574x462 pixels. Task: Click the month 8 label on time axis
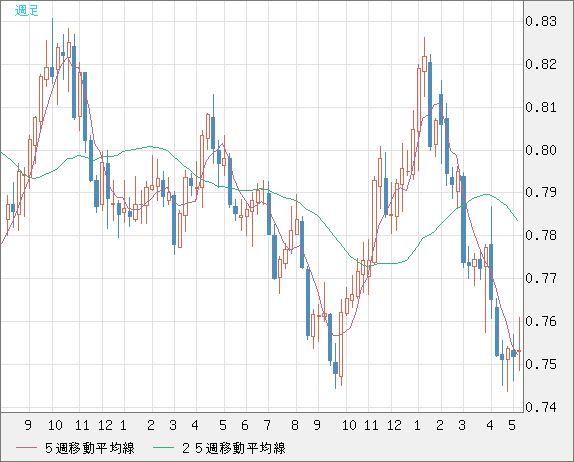[x=295, y=425]
